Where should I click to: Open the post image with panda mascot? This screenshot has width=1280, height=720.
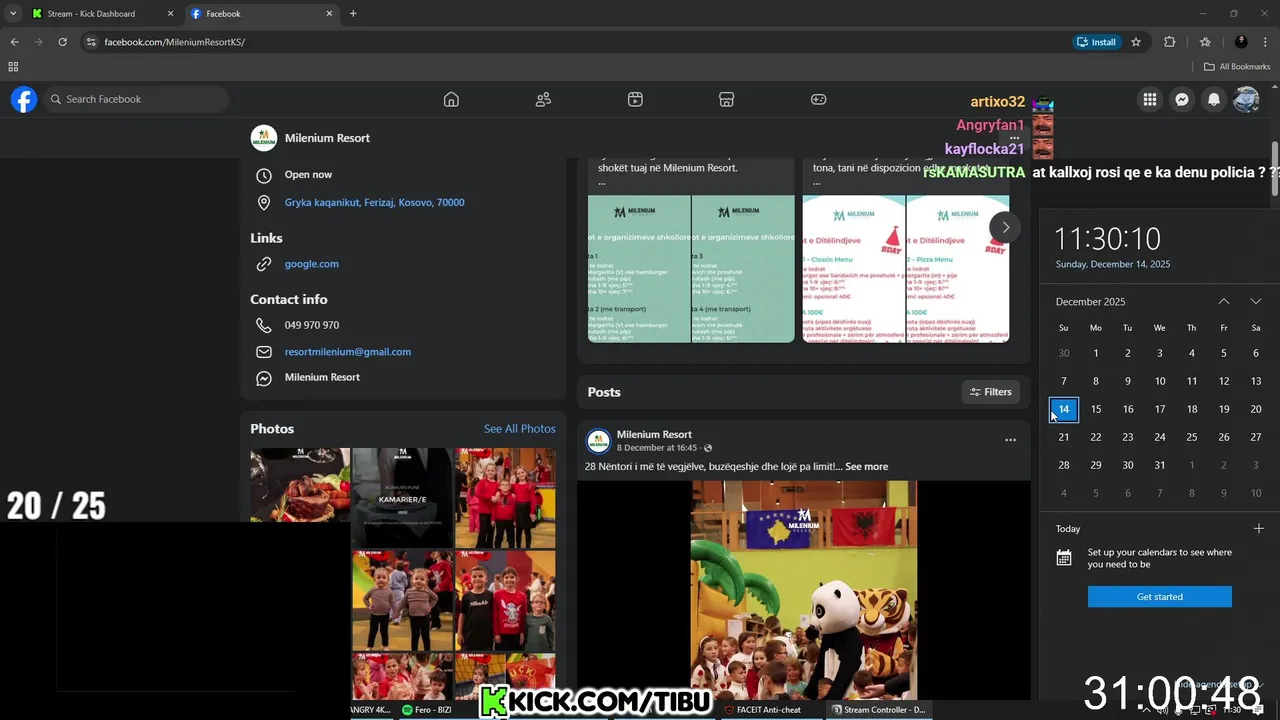pos(804,590)
